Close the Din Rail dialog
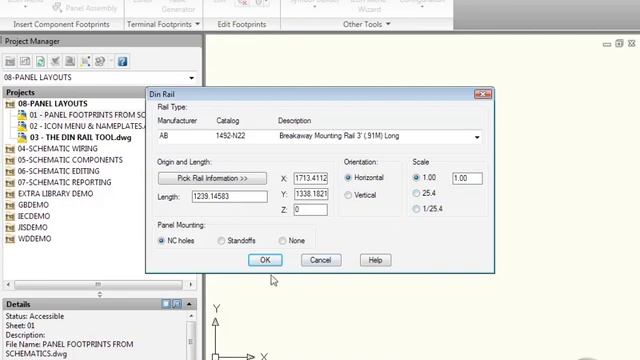The width and height of the screenshot is (640, 360). (x=483, y=94)
